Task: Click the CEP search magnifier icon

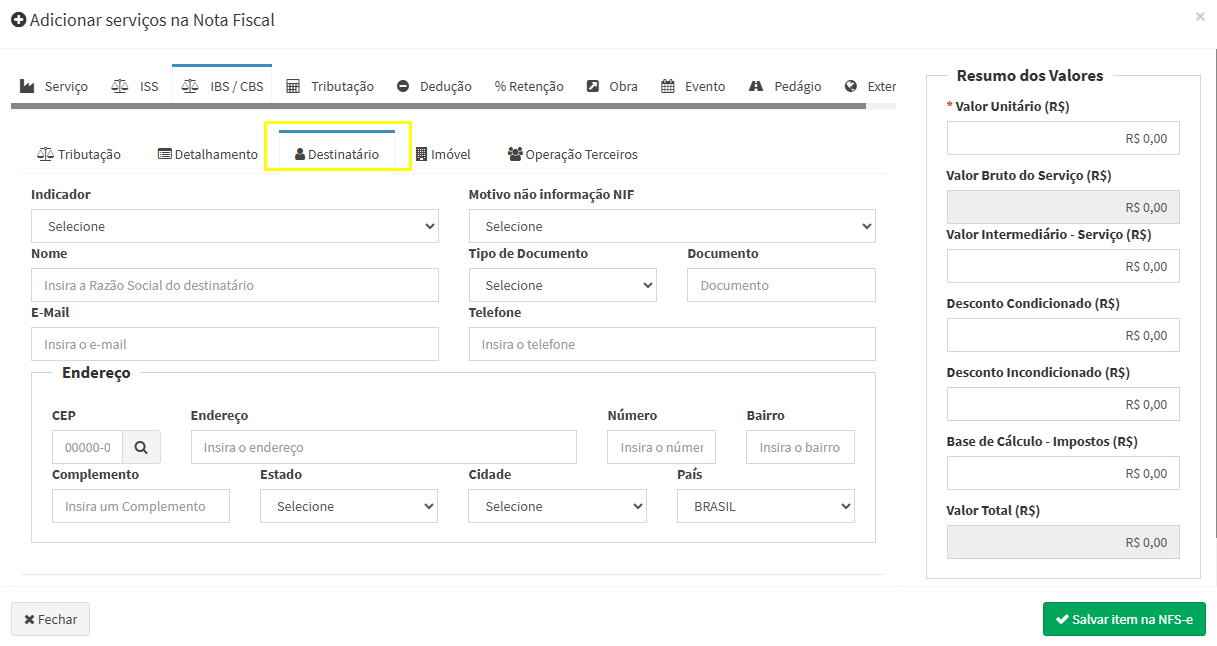Action: click(x=141, y=447)
